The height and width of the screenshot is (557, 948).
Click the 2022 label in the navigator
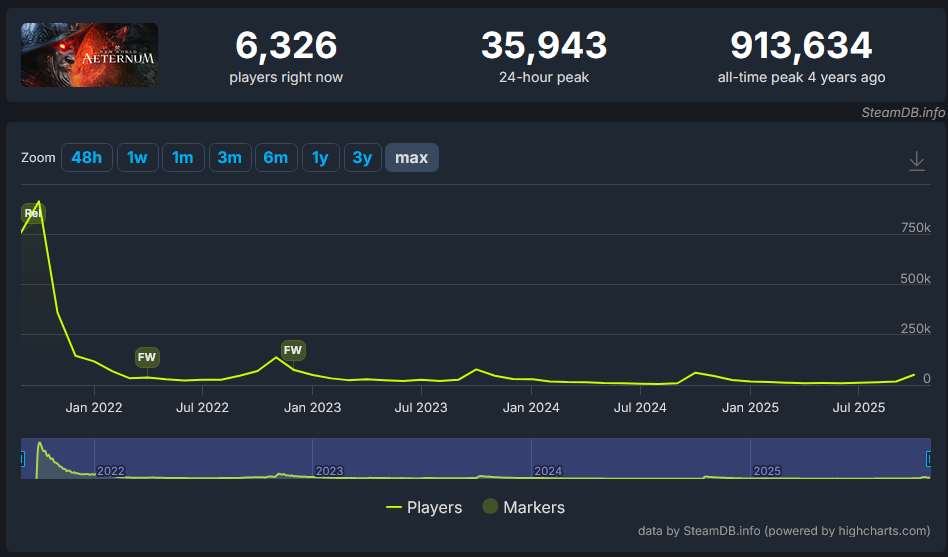[111, 471]
